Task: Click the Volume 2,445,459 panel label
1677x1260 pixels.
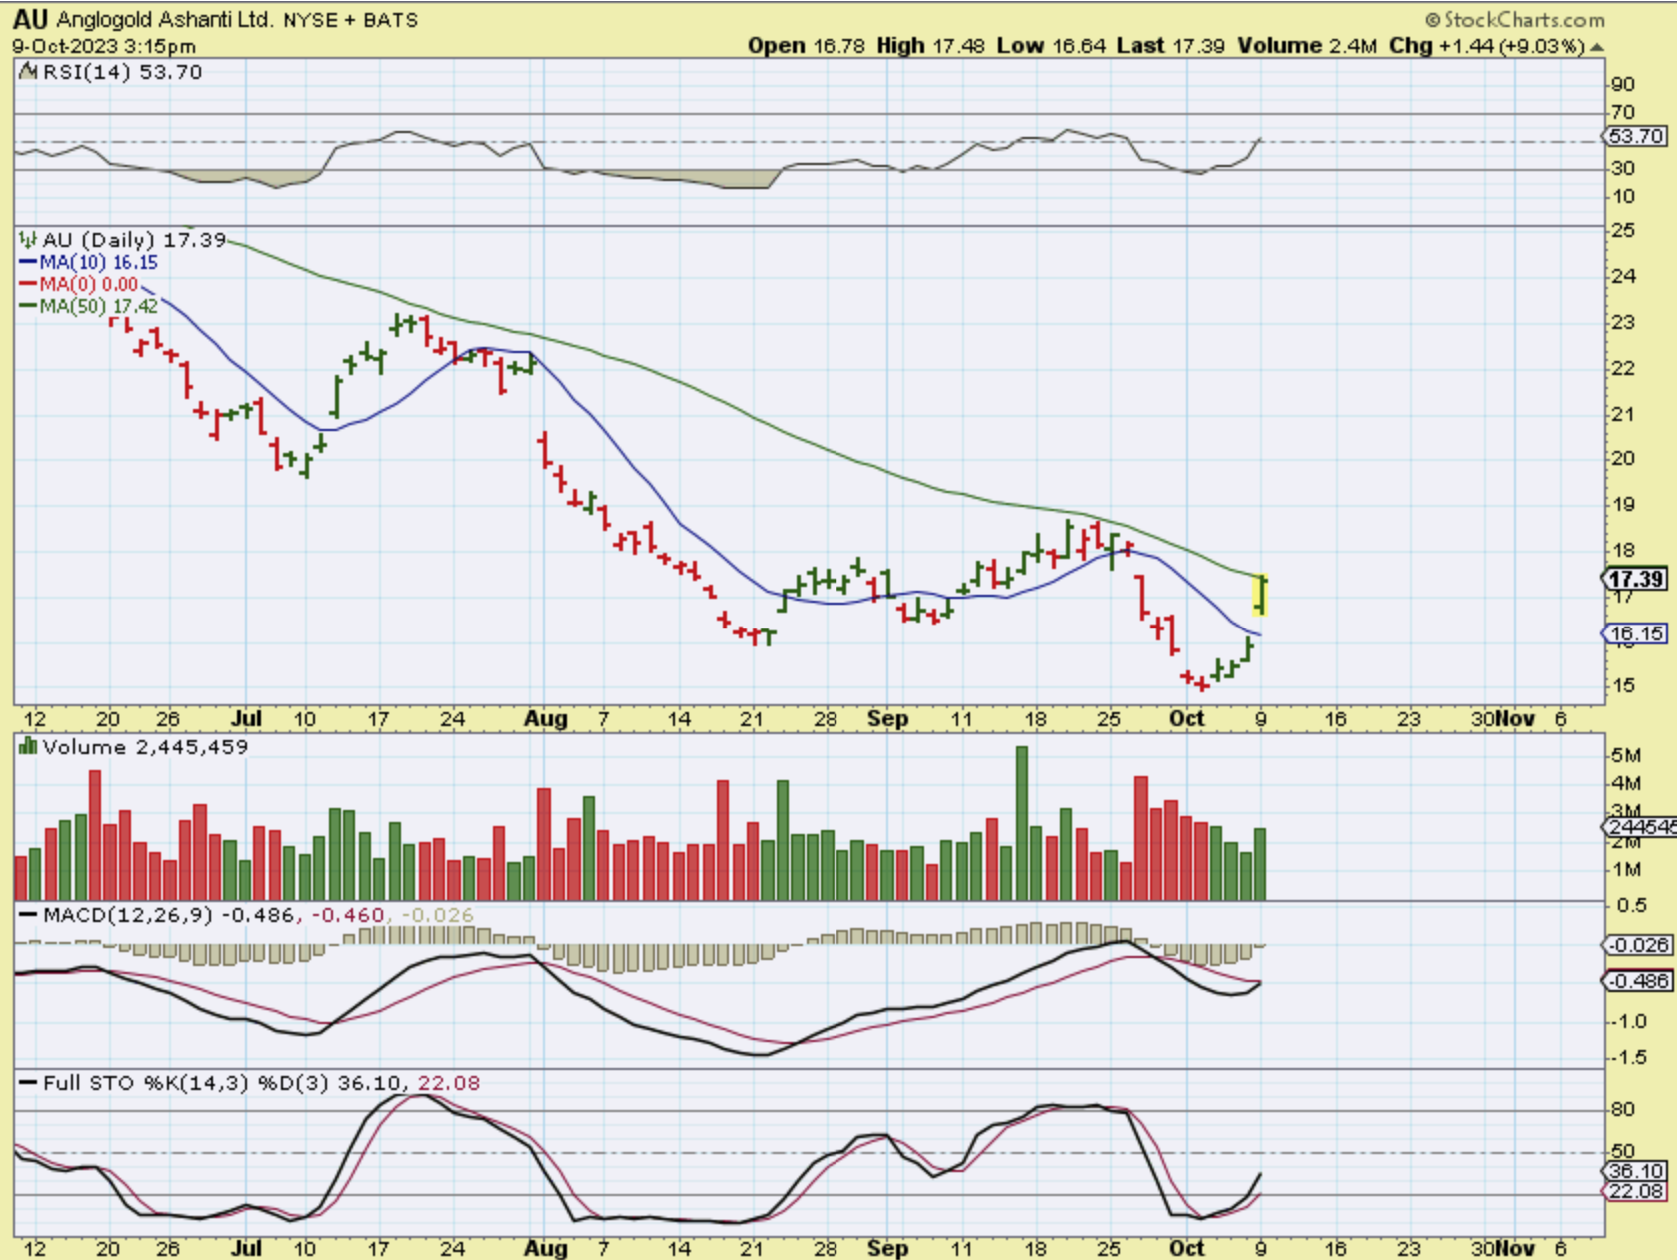Action: pos(145,747)
